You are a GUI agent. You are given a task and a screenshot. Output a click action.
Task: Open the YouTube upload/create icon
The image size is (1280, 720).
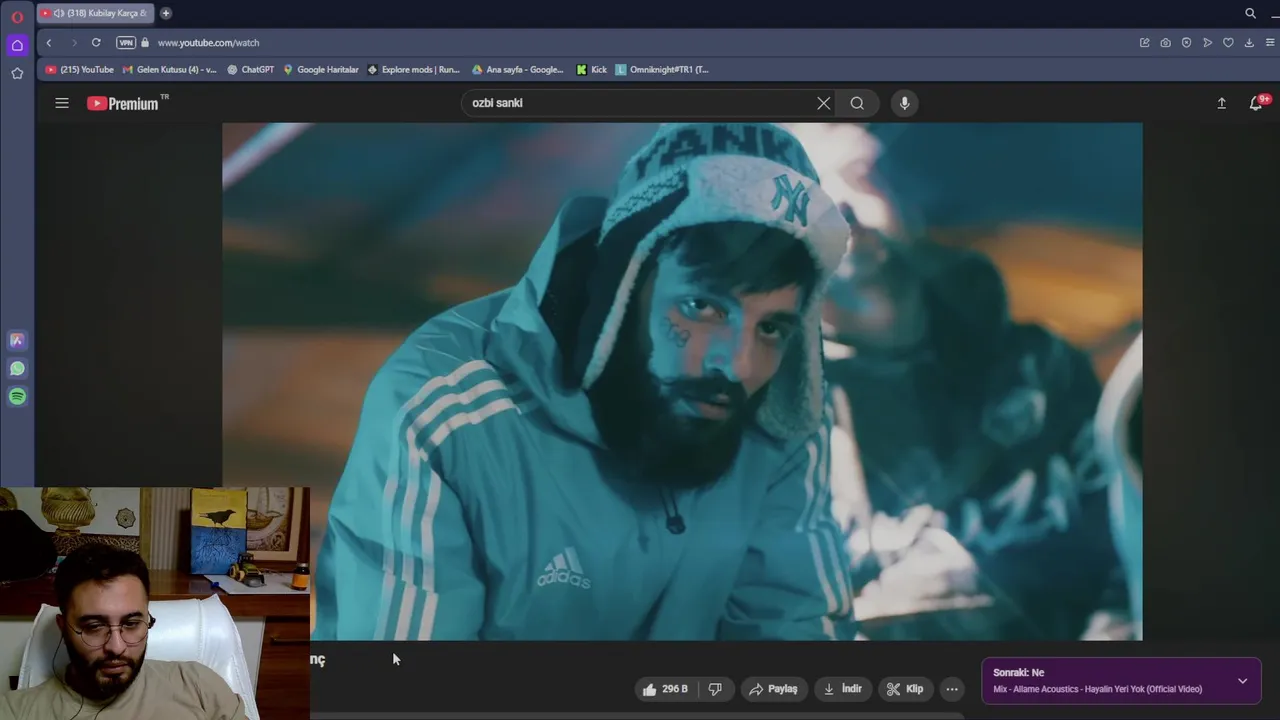[1221, 103]
